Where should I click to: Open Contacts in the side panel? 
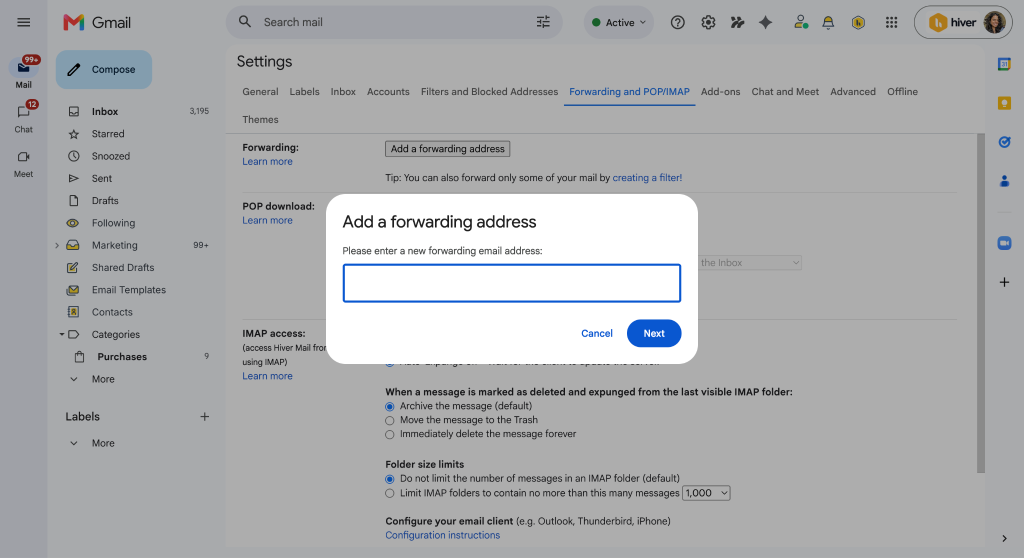click(x=1004, y=181)
